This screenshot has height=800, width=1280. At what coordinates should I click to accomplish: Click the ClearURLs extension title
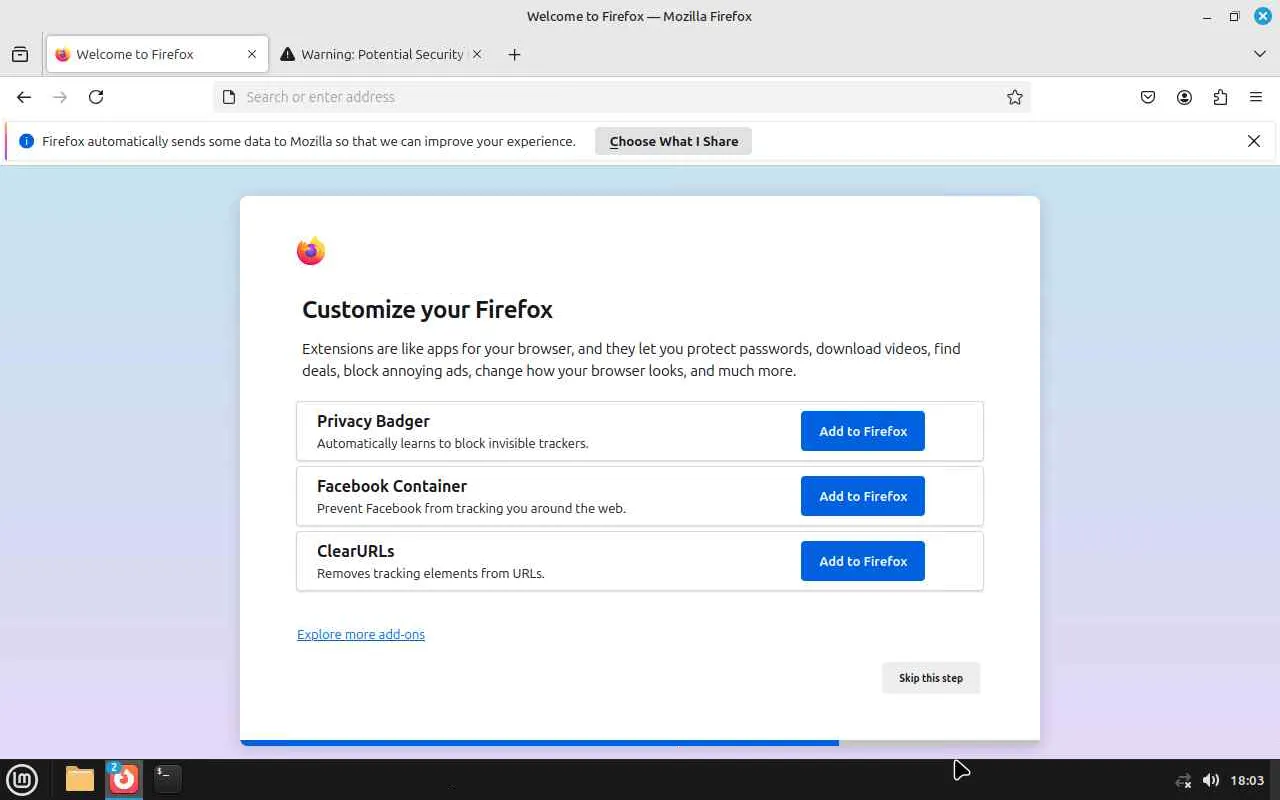pos(356,551)
